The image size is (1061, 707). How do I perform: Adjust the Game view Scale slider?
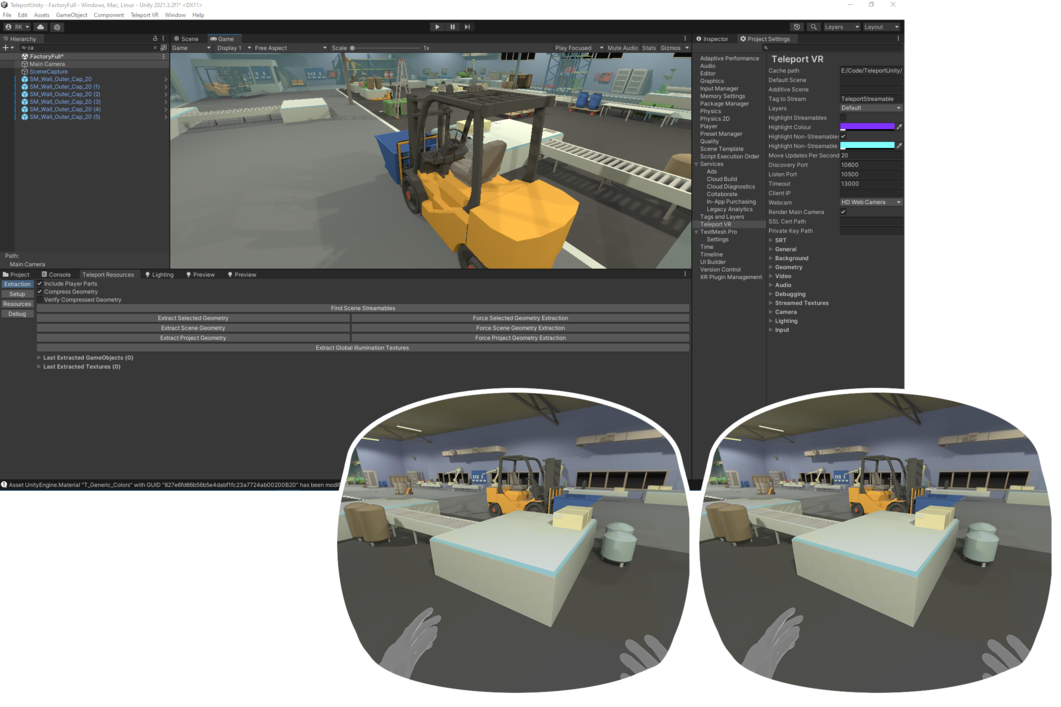[x=386, y=48]
